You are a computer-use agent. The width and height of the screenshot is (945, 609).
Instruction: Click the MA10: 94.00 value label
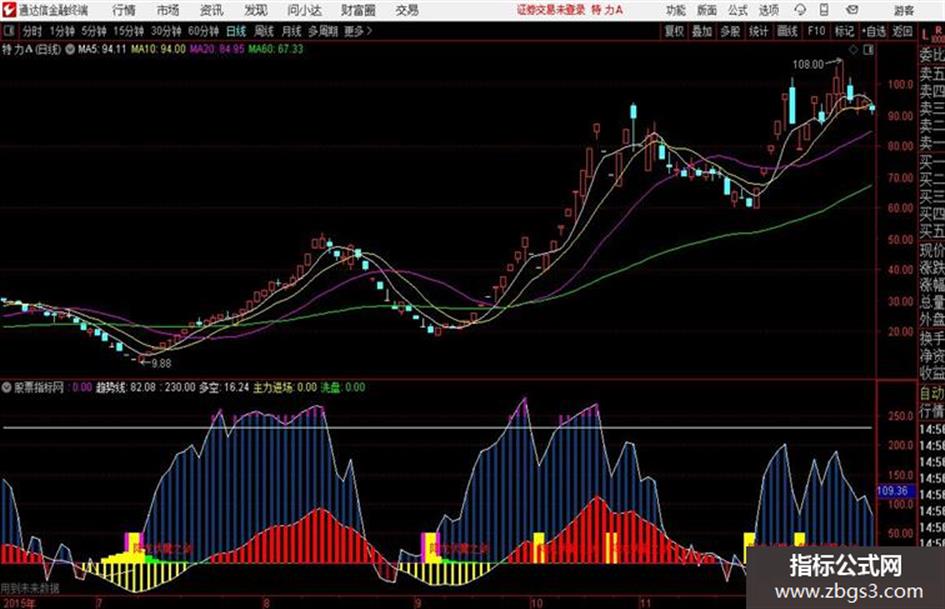159,49
